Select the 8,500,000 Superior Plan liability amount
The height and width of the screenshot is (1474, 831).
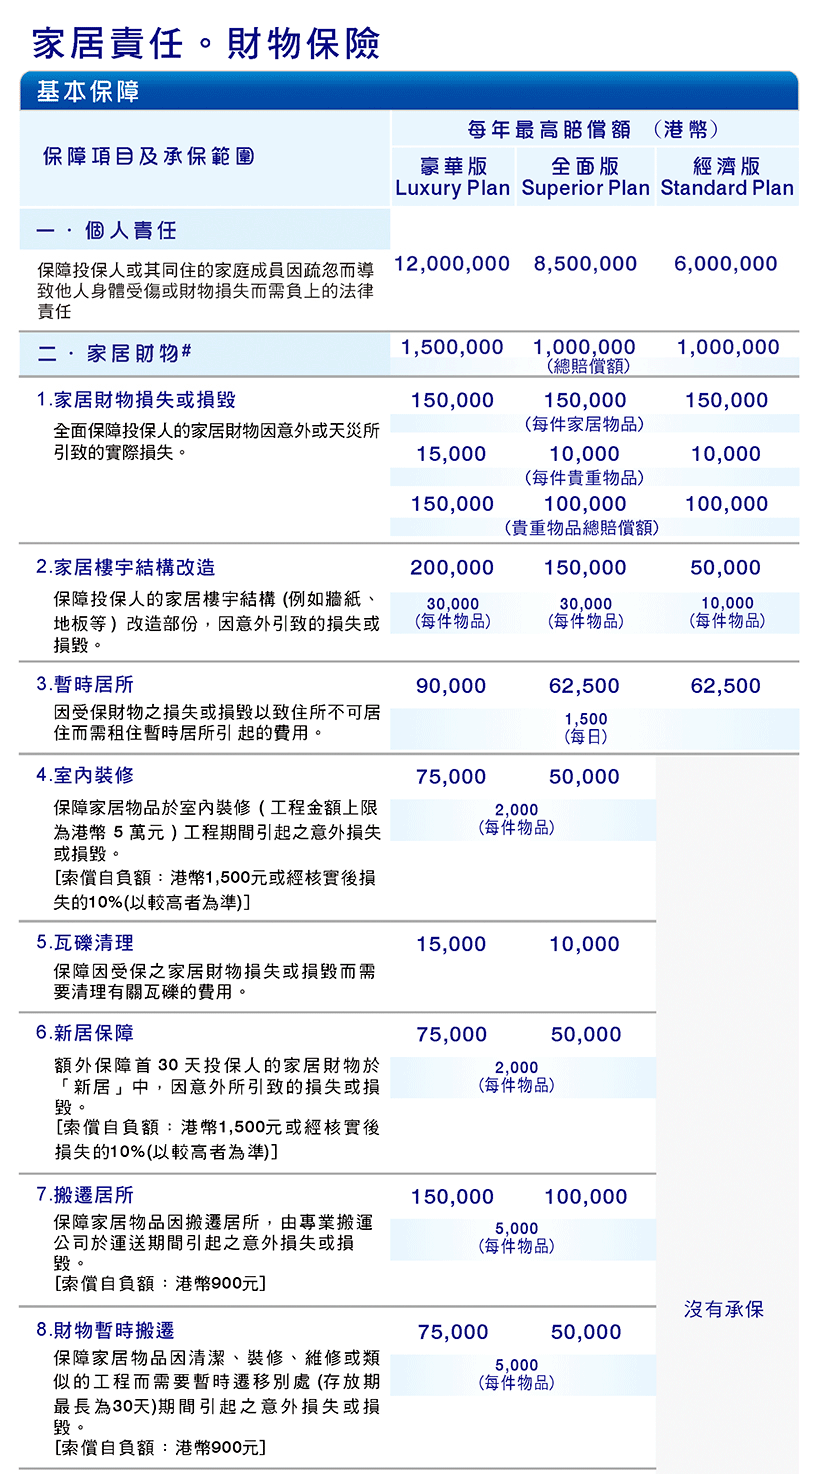(585, 264)
